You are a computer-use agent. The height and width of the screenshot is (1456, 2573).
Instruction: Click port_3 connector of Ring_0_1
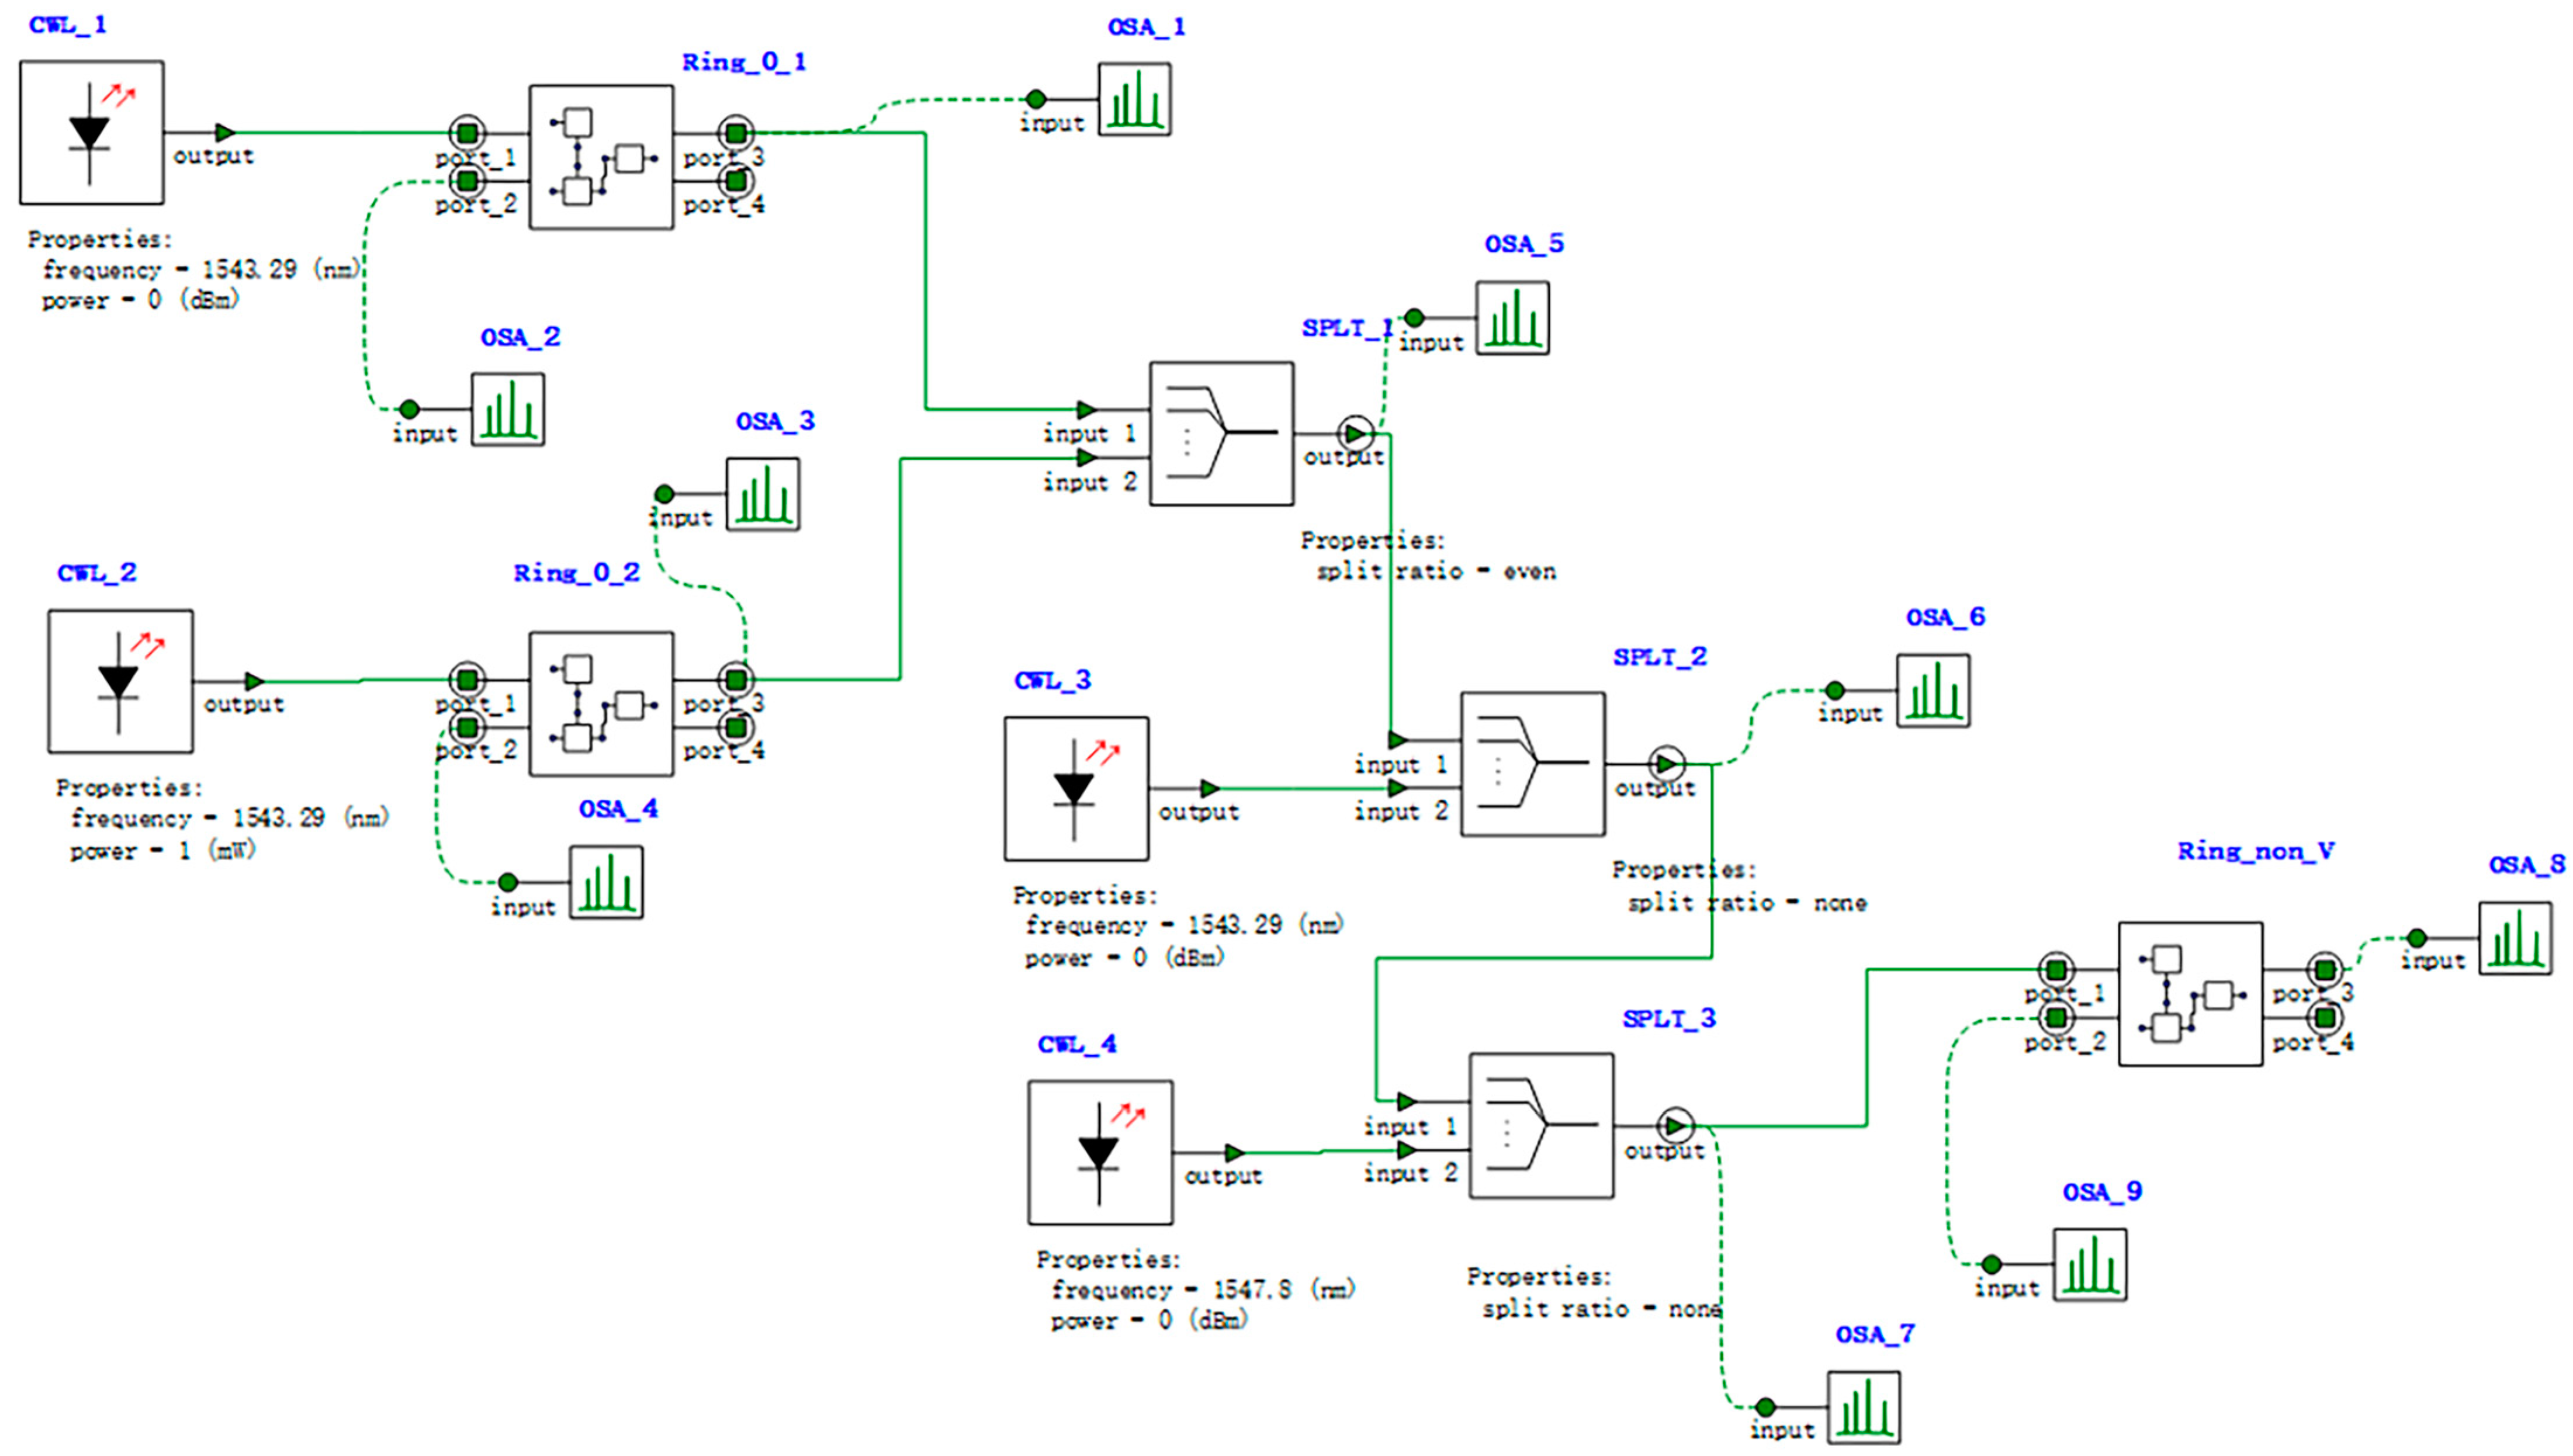[736, 132]
